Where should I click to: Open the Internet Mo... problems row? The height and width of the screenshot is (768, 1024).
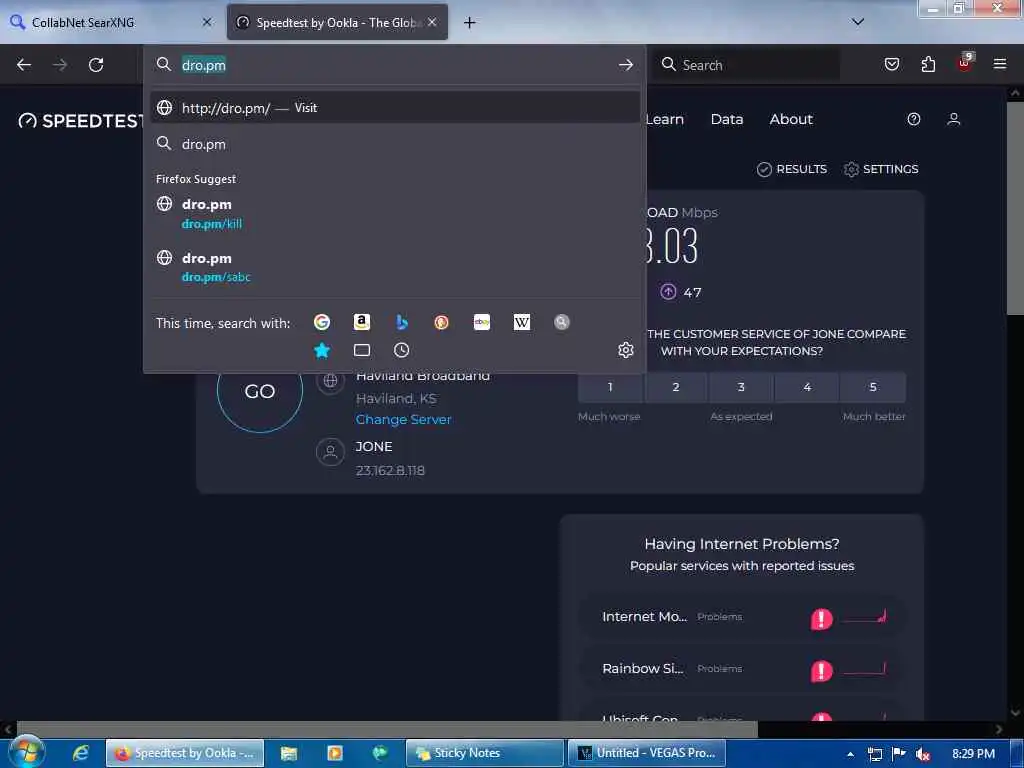(742, 616)
